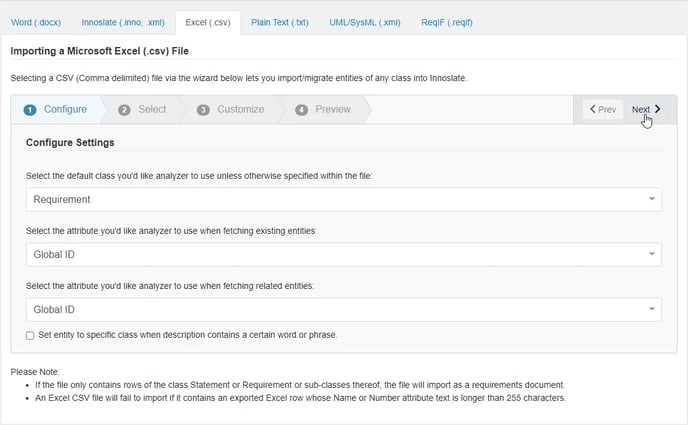Click step 2 number circle icon
Screen dimensions: 688x425
click(124, 110)
